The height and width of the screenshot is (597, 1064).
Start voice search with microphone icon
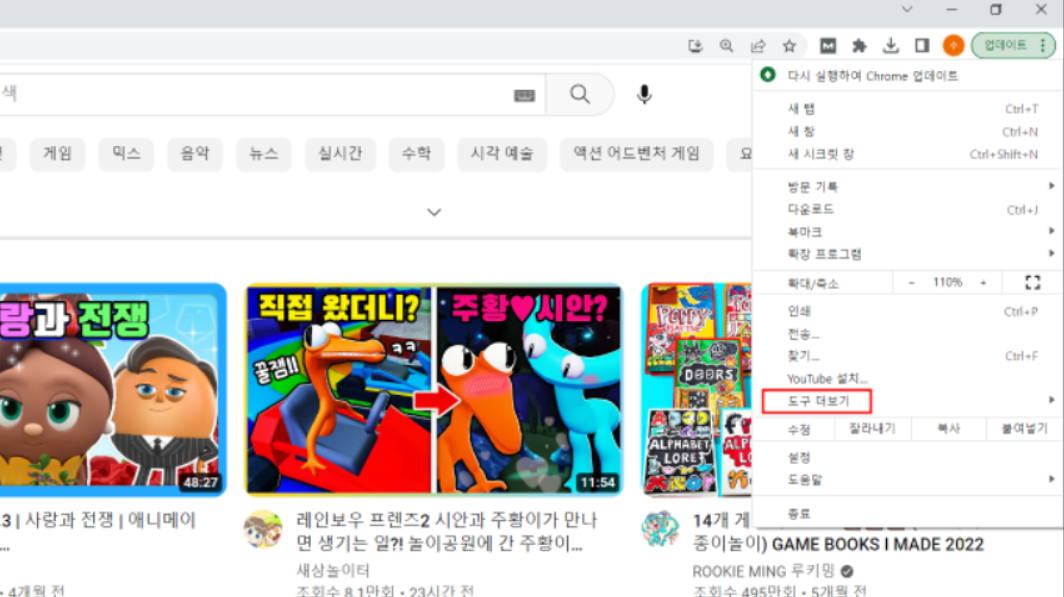644,94
